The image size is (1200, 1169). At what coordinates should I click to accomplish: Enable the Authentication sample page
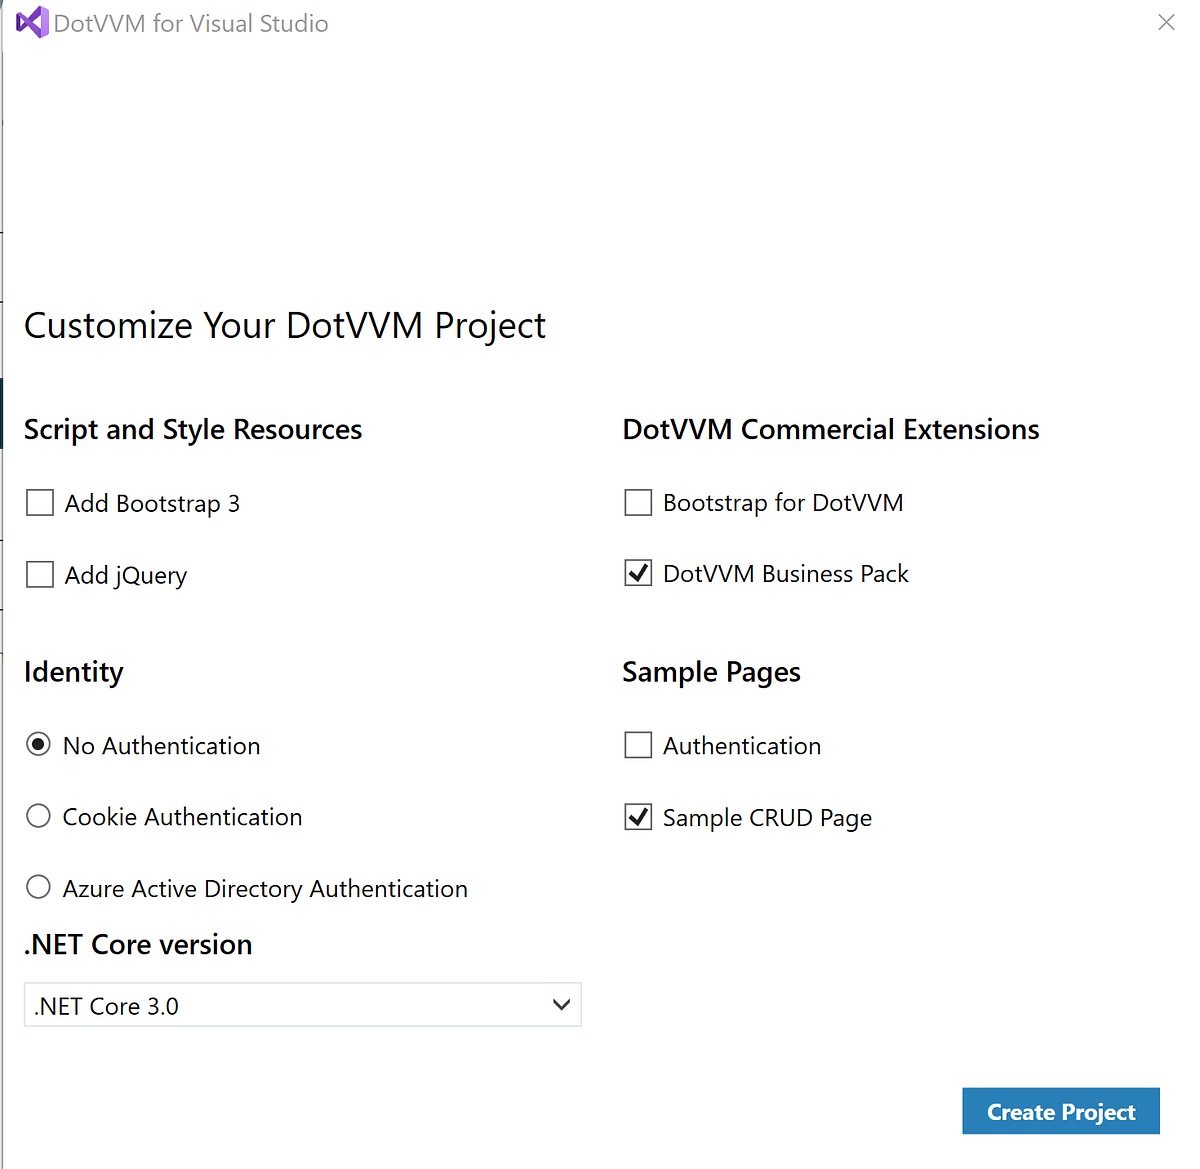click(x=637, y=744)
